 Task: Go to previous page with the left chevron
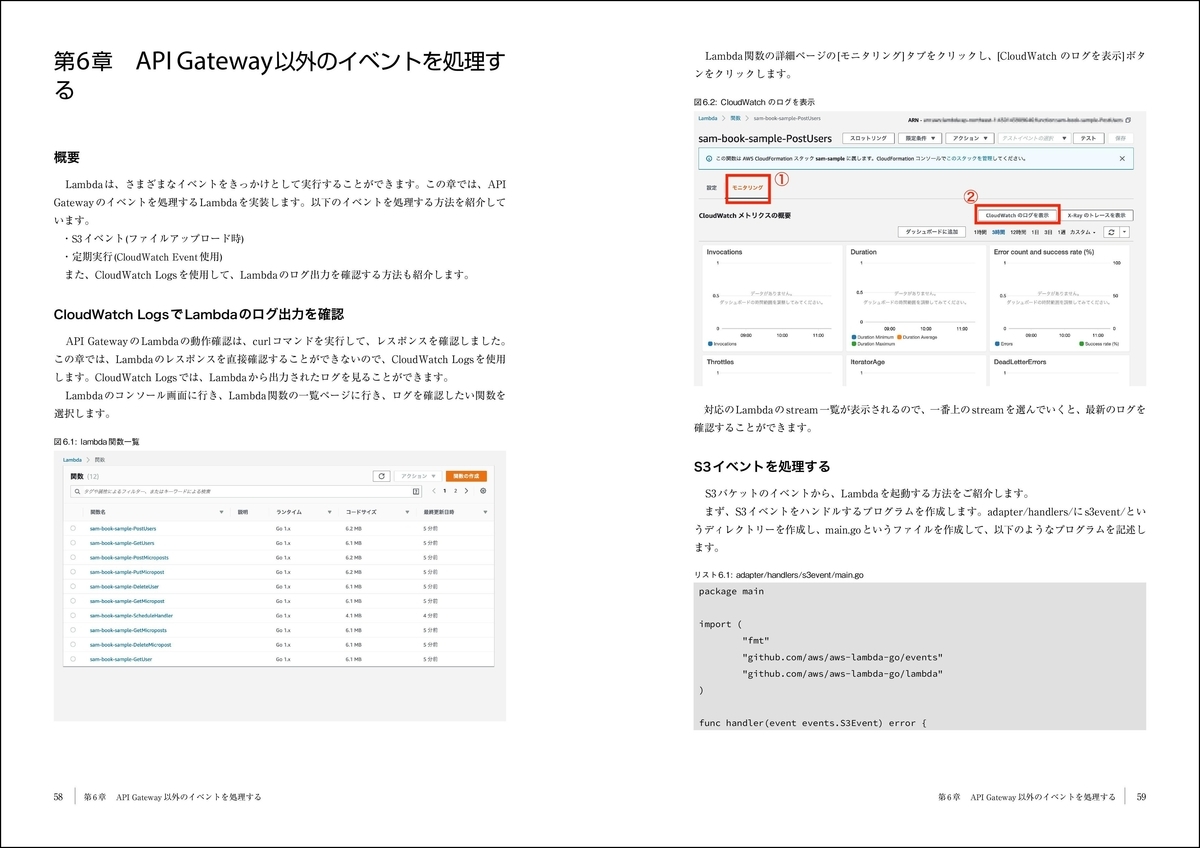point(432,491)
